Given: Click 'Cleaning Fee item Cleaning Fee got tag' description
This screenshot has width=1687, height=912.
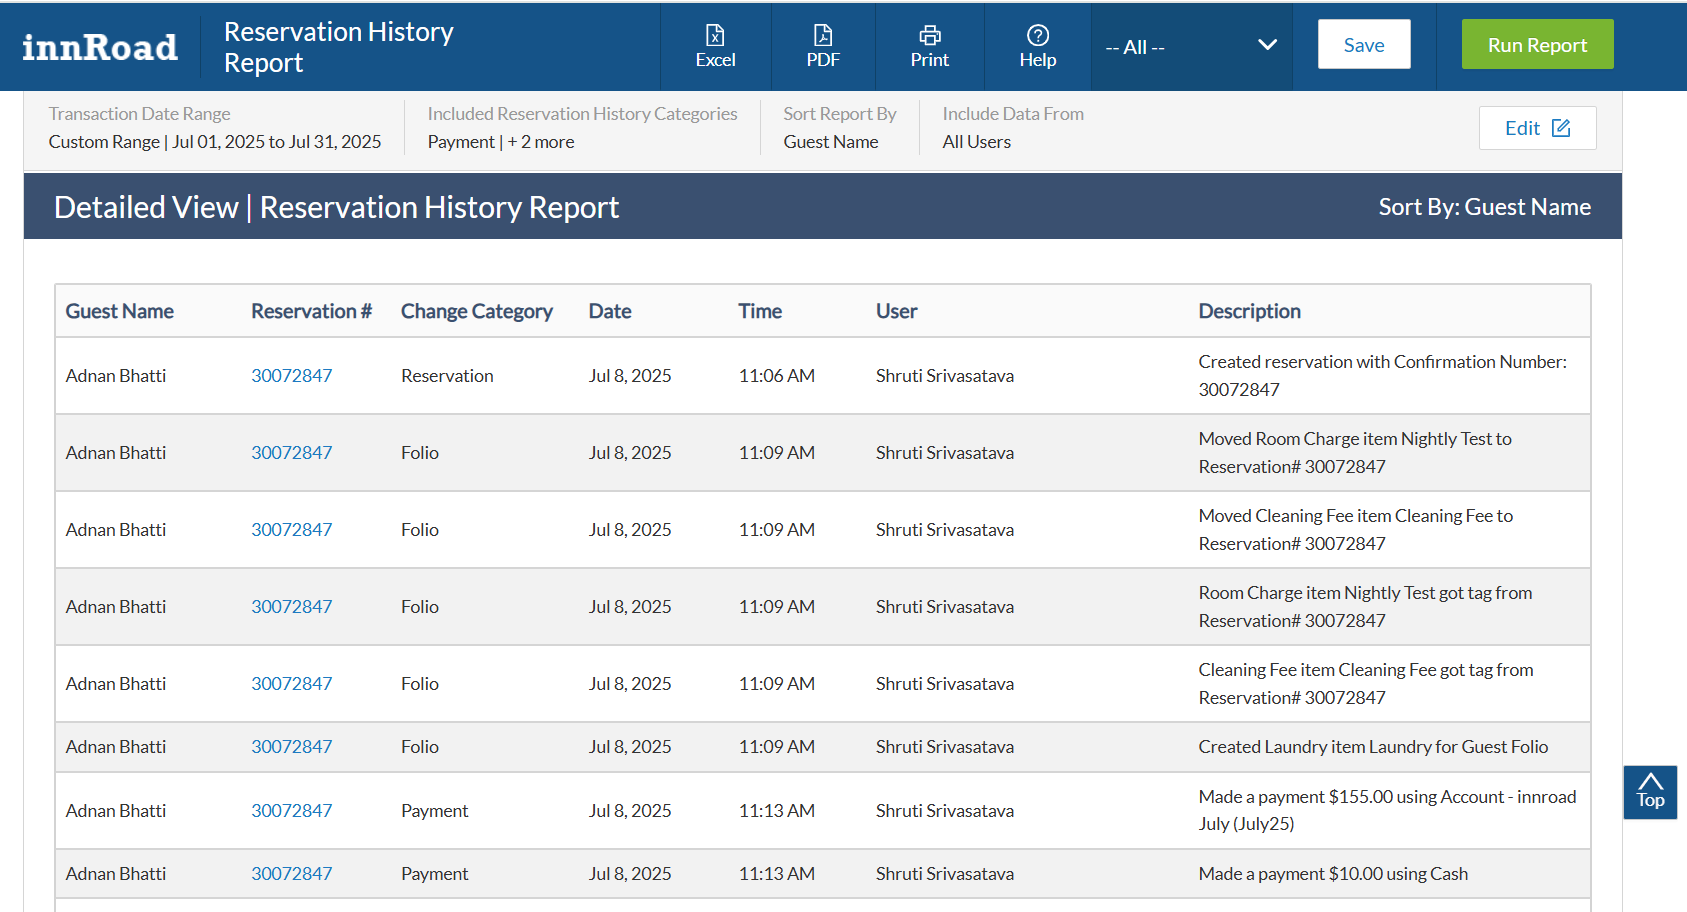Looking at the screenshot, I should pos(1366,684).
